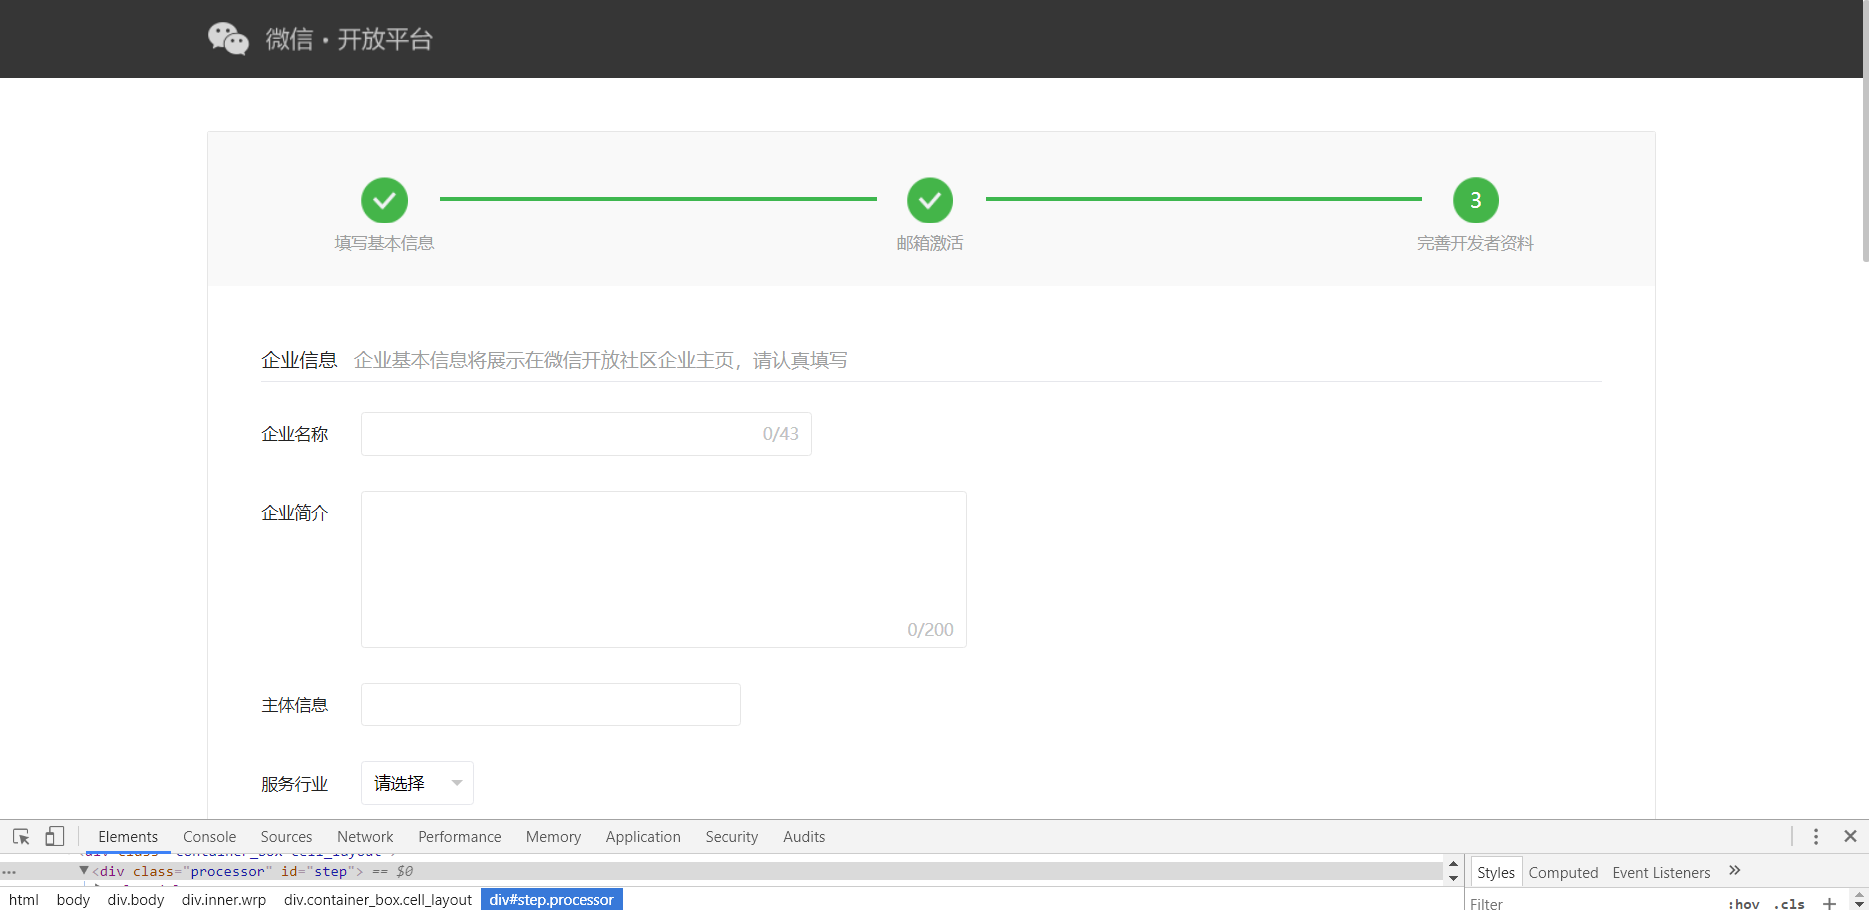Click the 企业名称 input field
1869x910 pixels.
(560, 434)
